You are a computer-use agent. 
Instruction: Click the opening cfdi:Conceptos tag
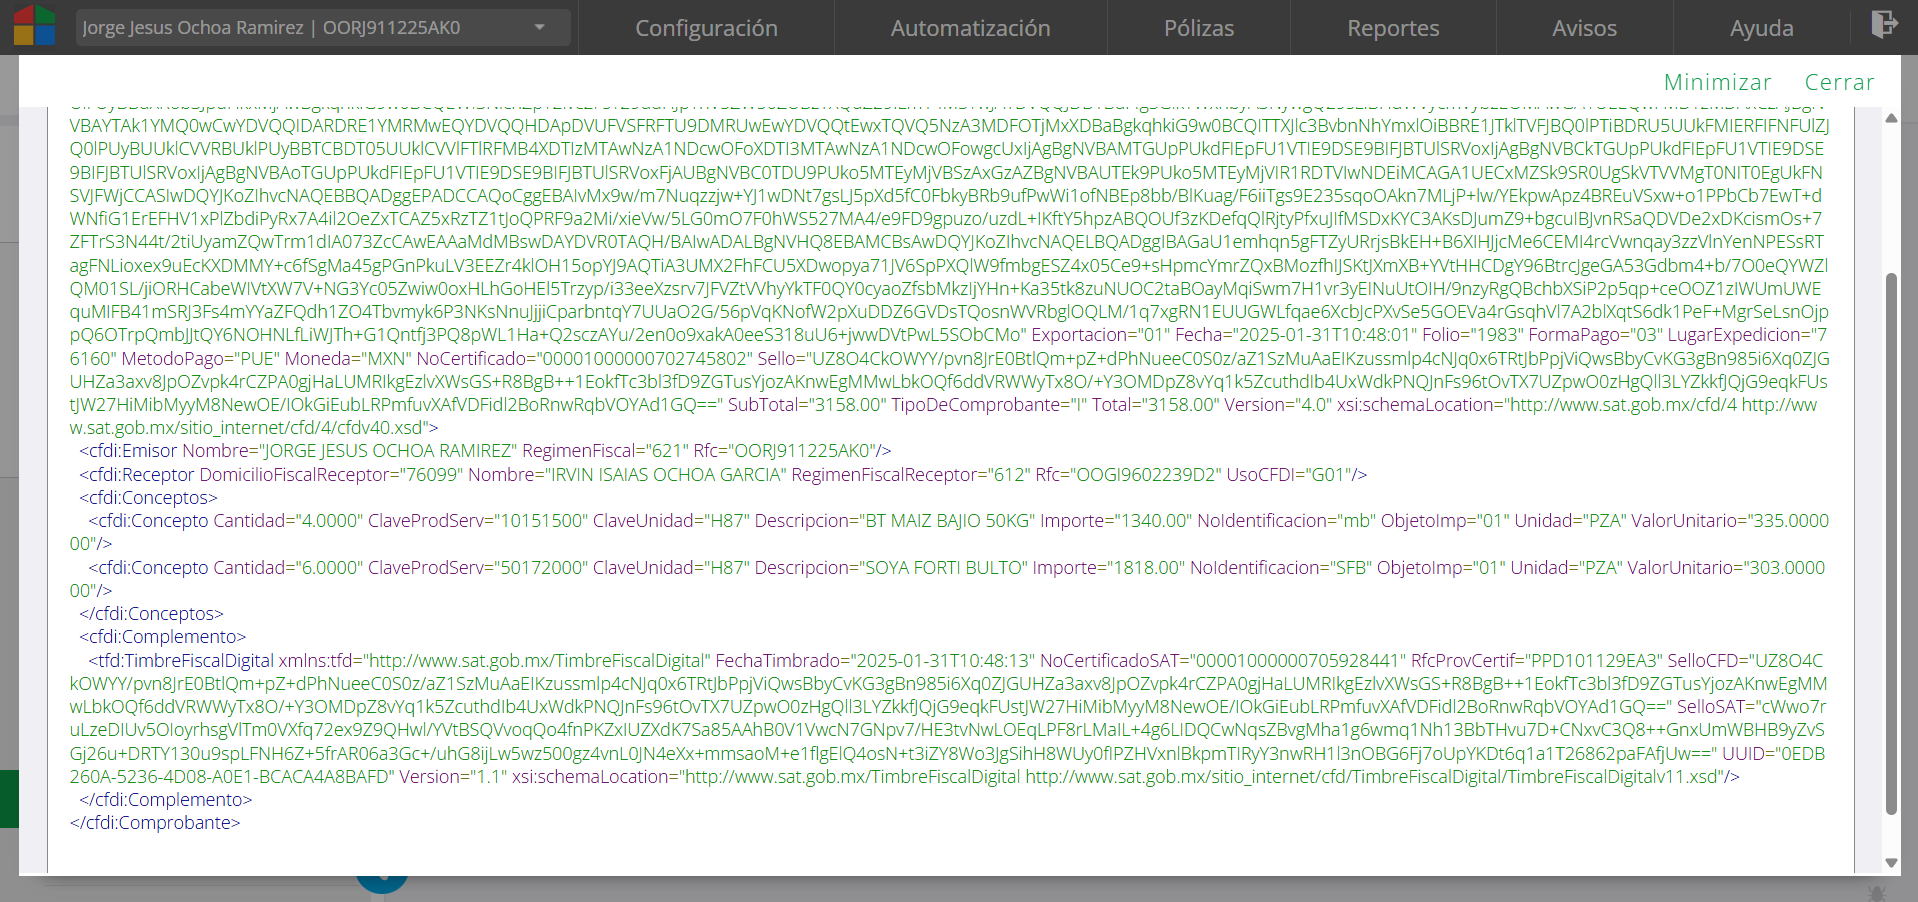tap(148, 497)
